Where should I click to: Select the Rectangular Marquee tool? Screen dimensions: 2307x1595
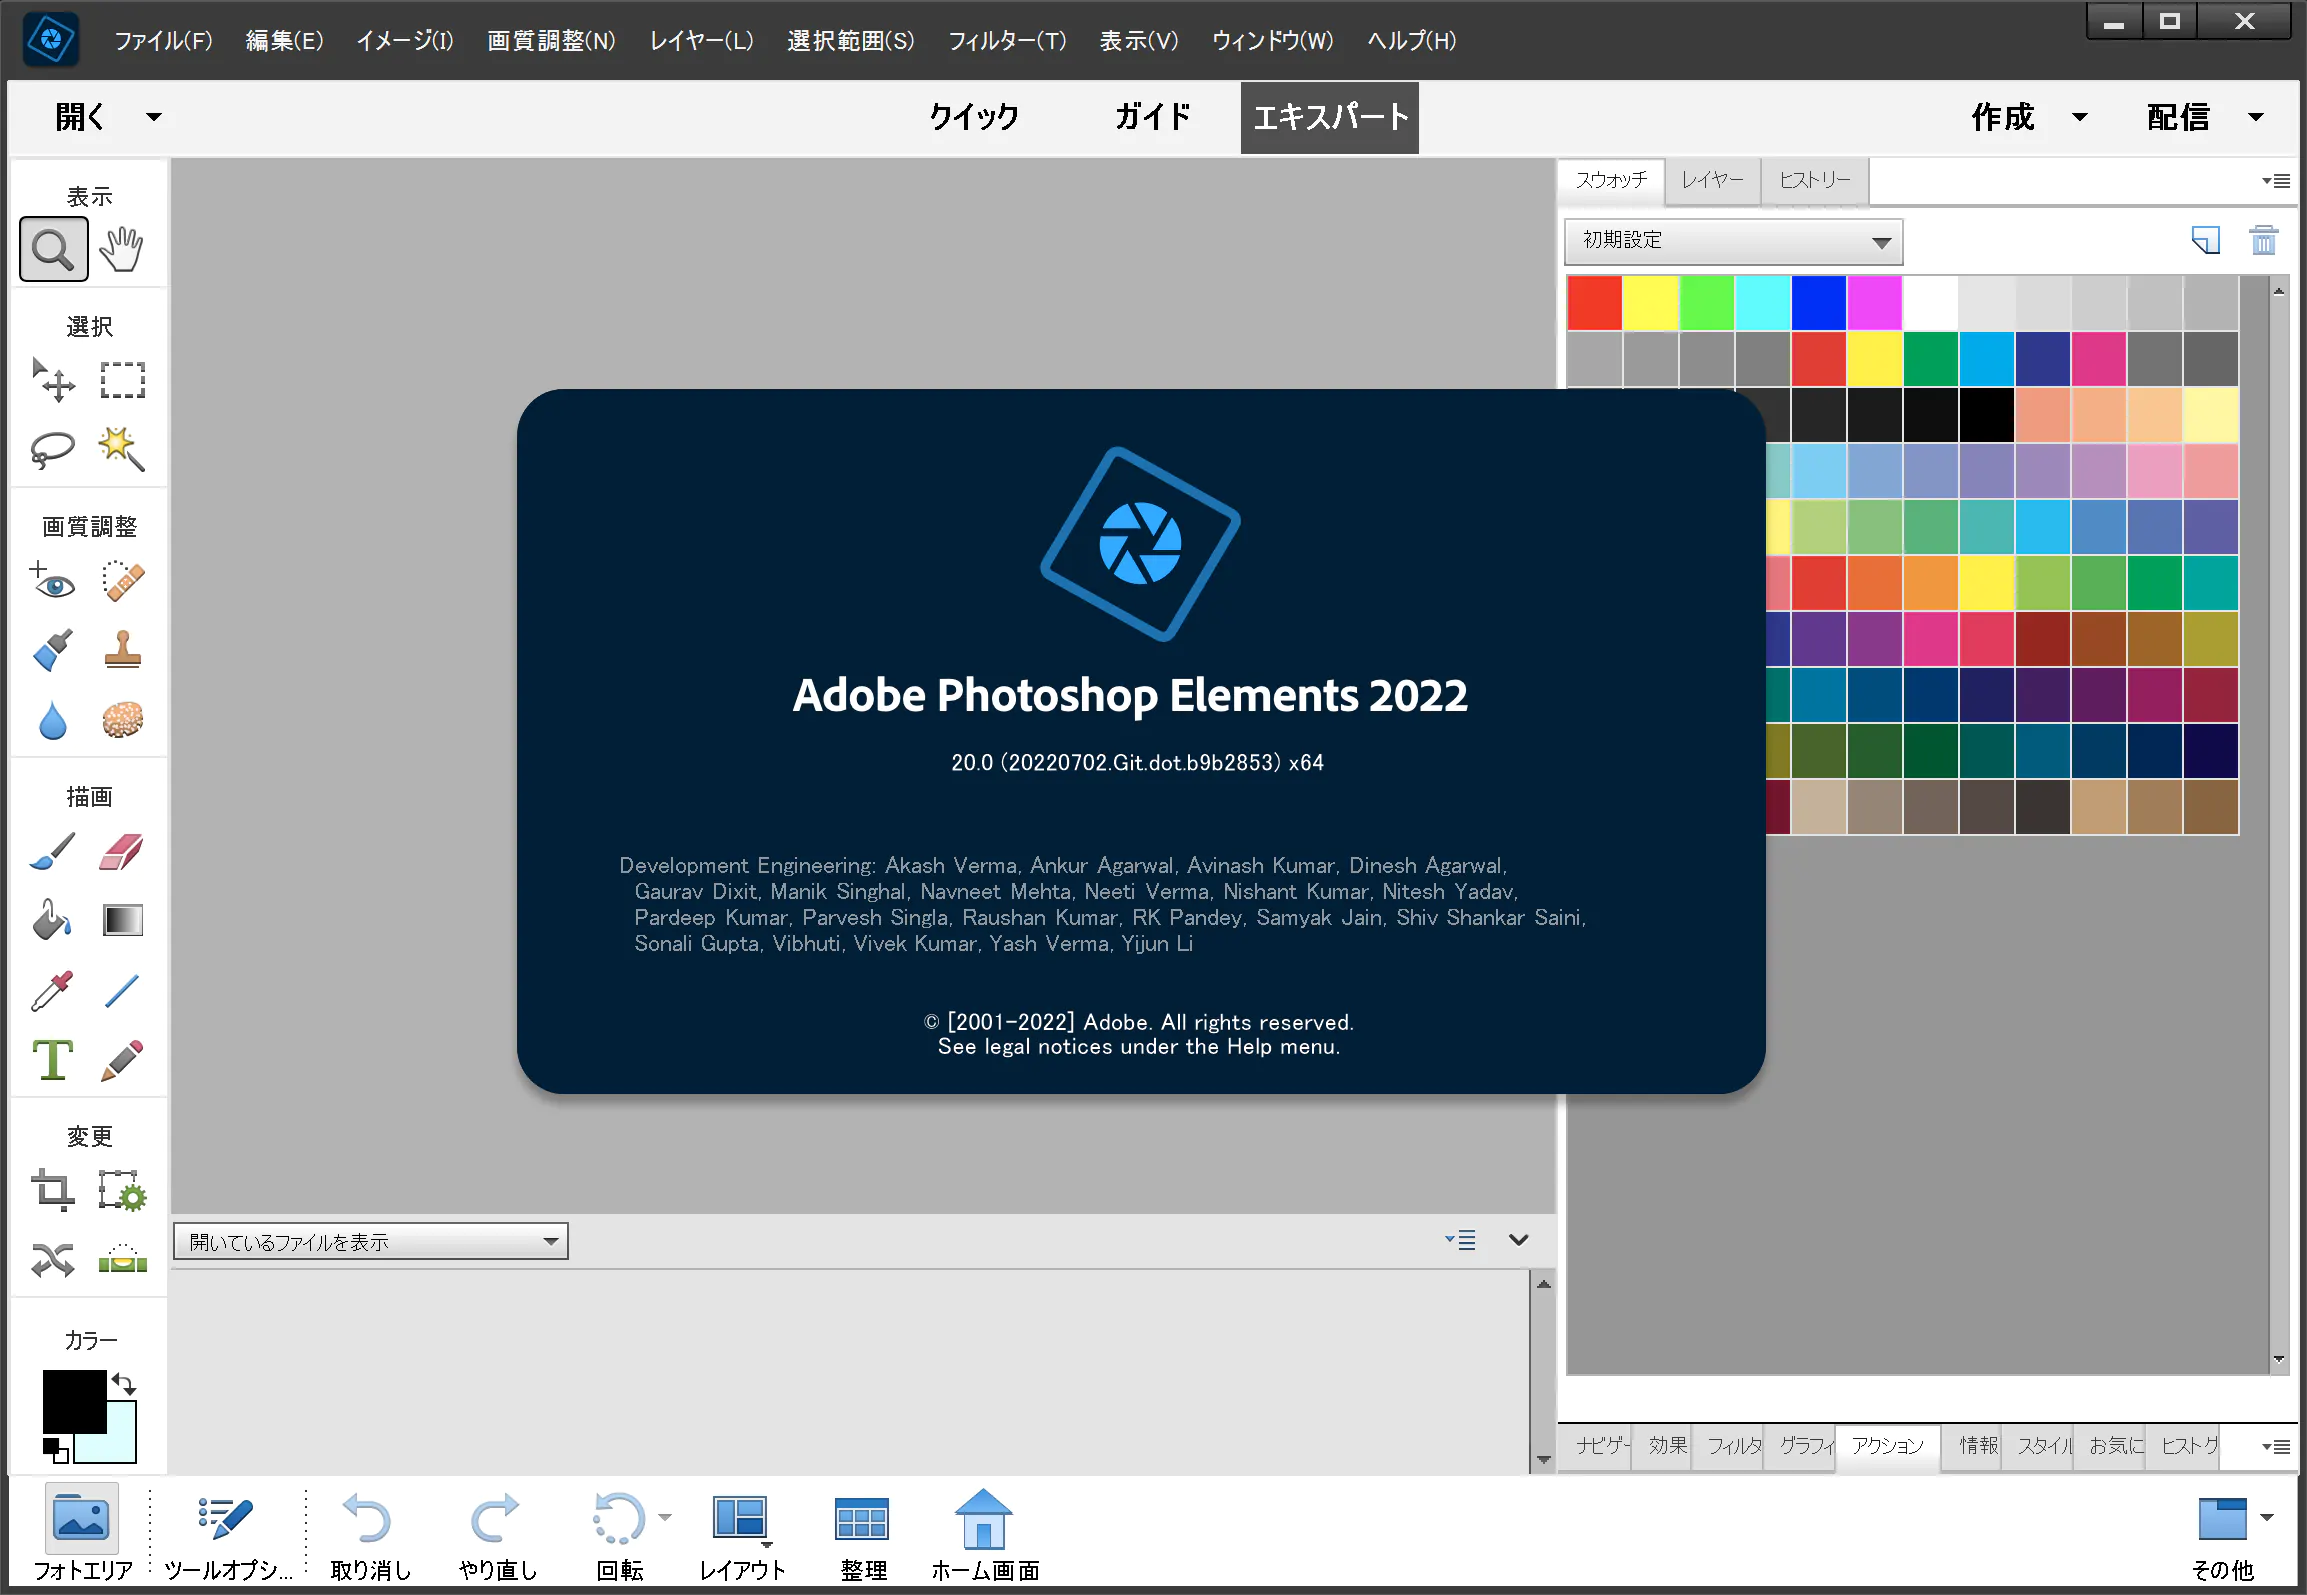point(122,380)
